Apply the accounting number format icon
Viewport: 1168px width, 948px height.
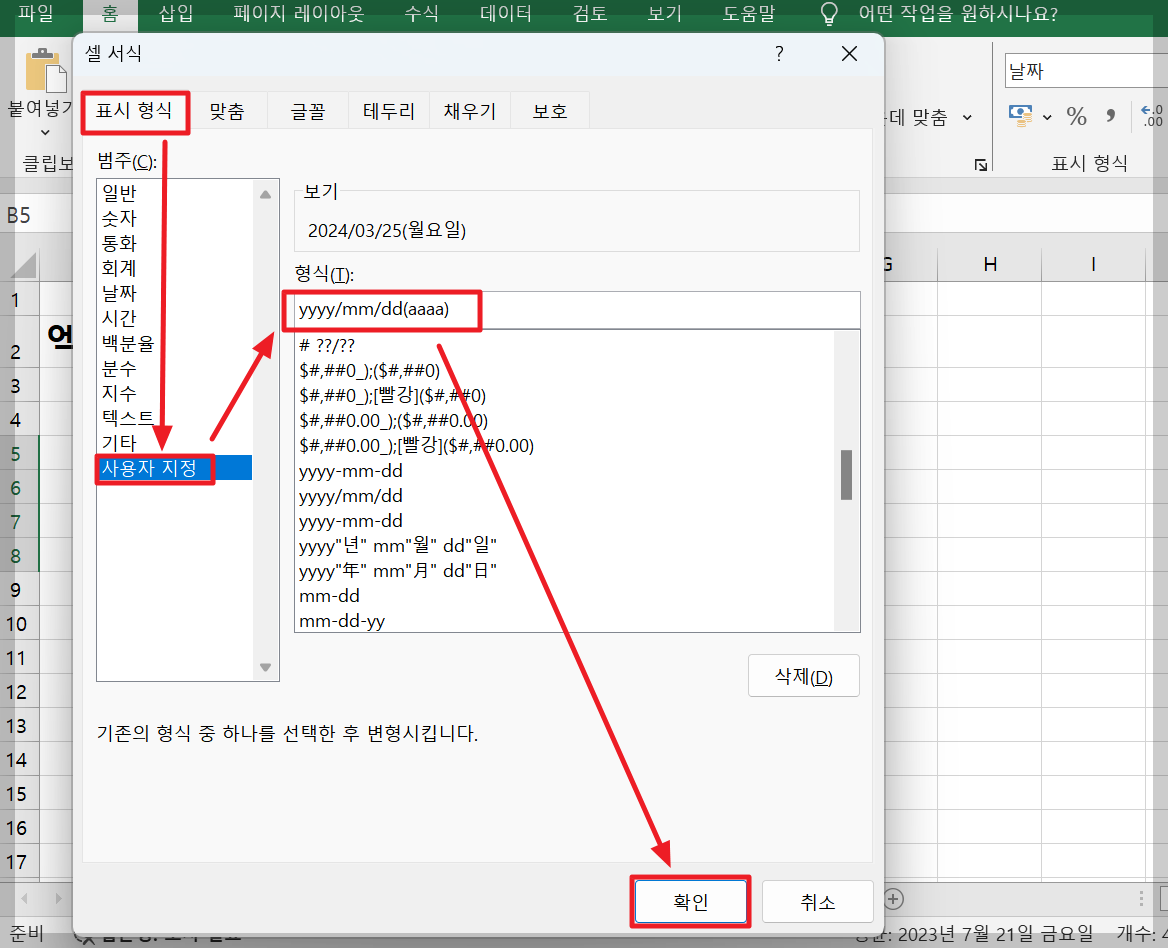coord(1021,115)
